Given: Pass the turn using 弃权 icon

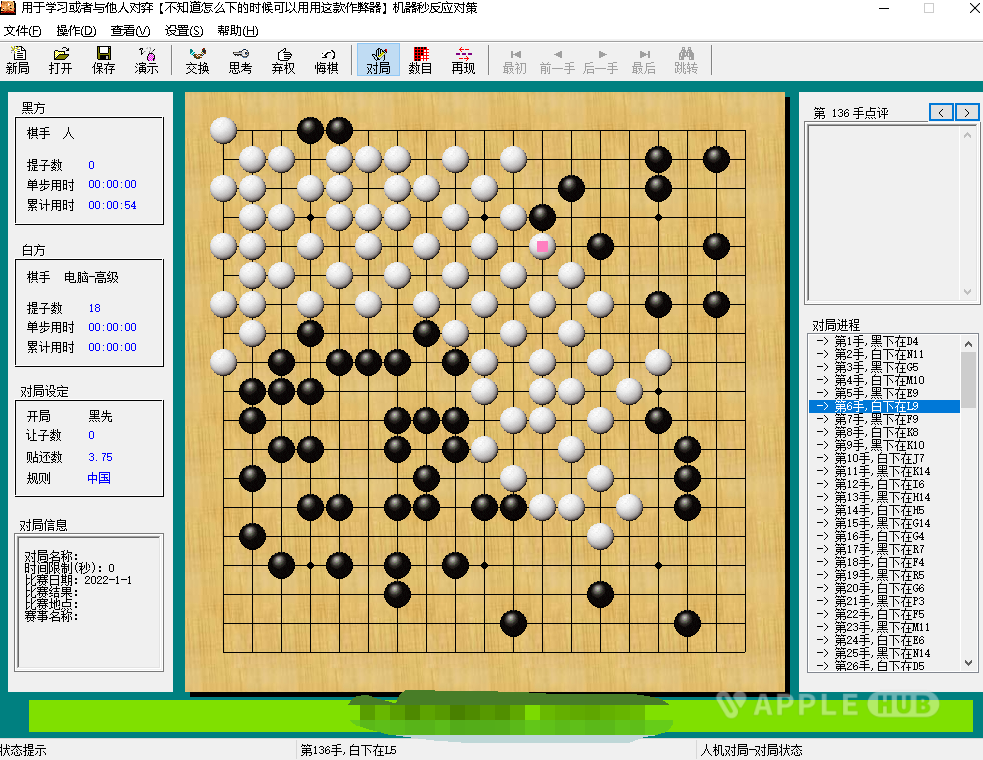Looking at the screenshot, I should 283,62.
